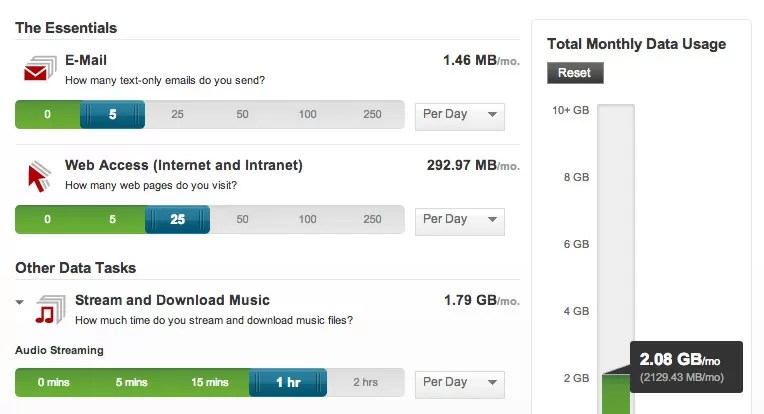Set E-Mail slider to 25 emails
The image size is (764, 414).
(177, 114)
